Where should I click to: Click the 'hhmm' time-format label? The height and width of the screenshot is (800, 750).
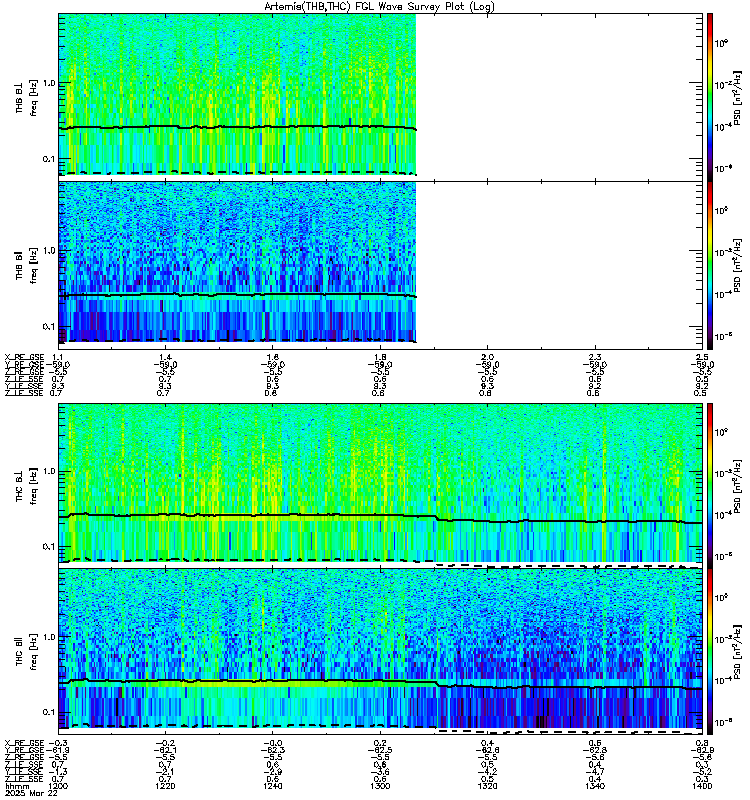pyautogui.click(x=16, y=786)
